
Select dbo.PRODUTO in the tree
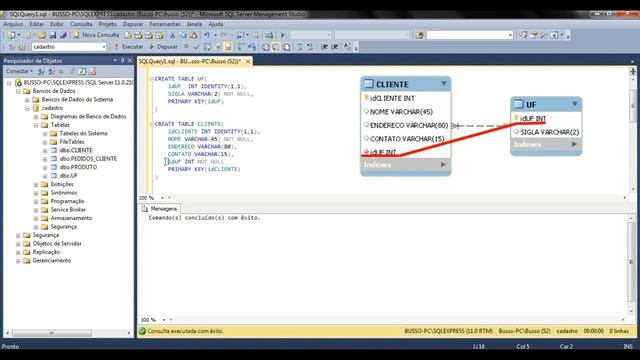point(78,167)
